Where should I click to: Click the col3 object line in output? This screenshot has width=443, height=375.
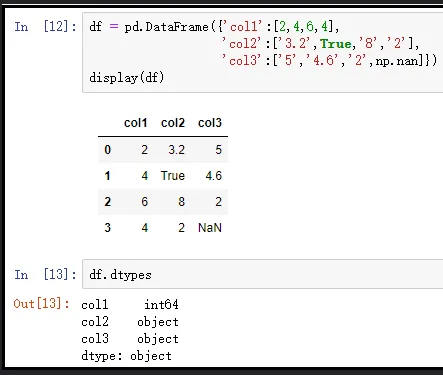click(130, 339)
